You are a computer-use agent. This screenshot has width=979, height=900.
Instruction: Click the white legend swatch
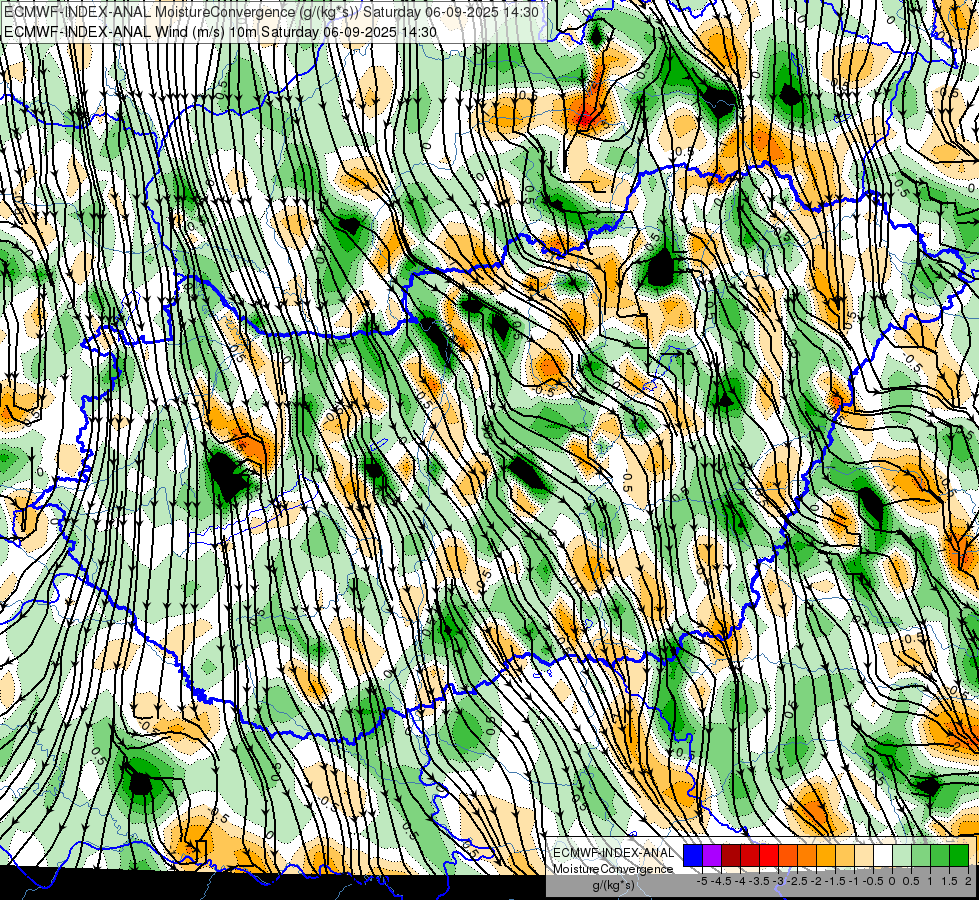pos(883,856)
